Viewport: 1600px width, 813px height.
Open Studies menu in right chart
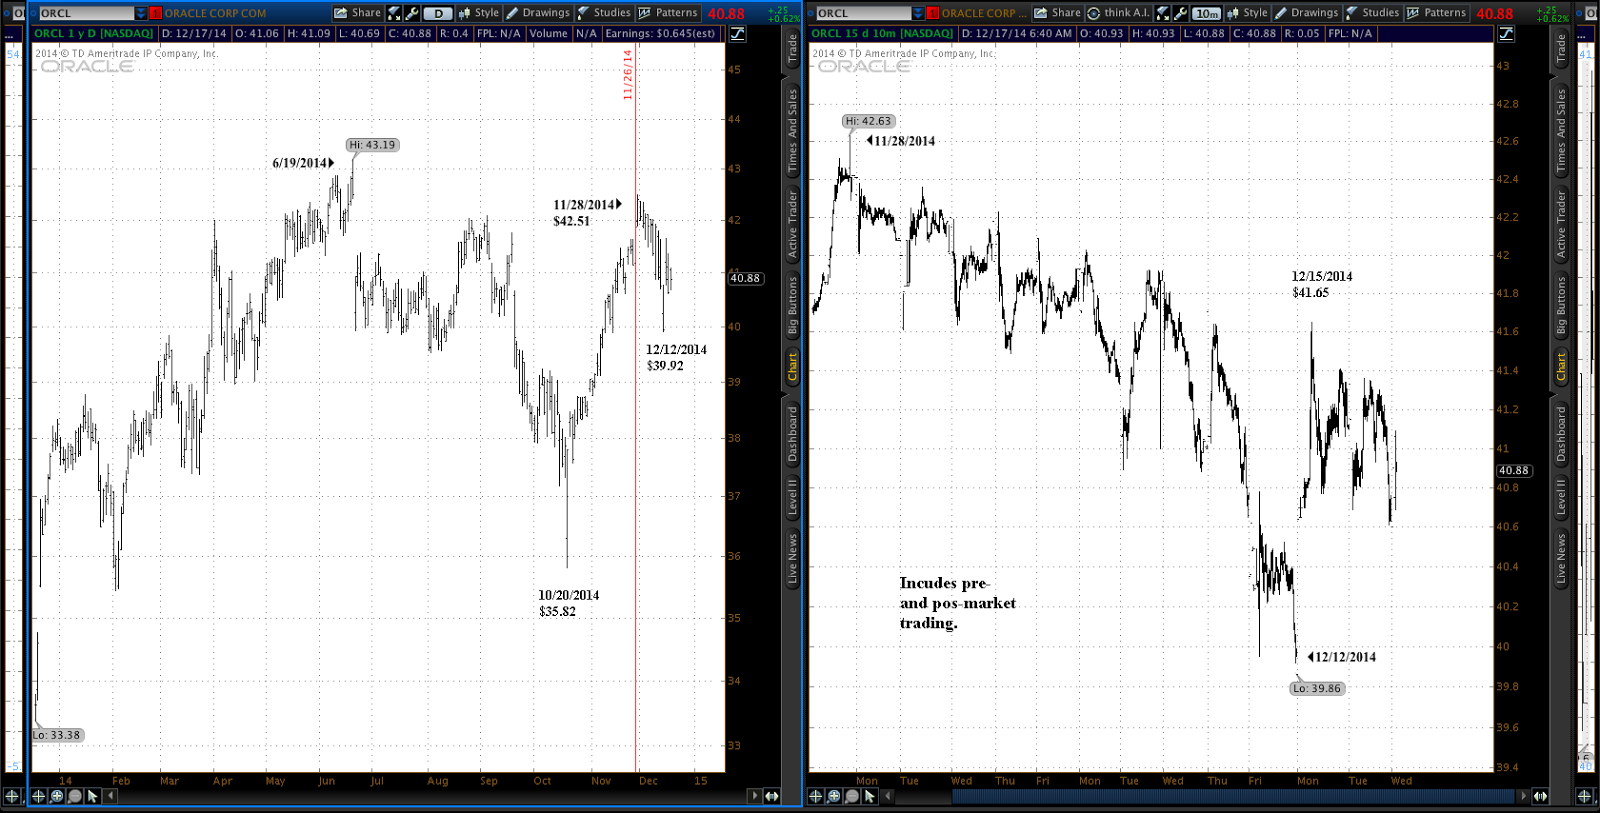[1372, 13]
